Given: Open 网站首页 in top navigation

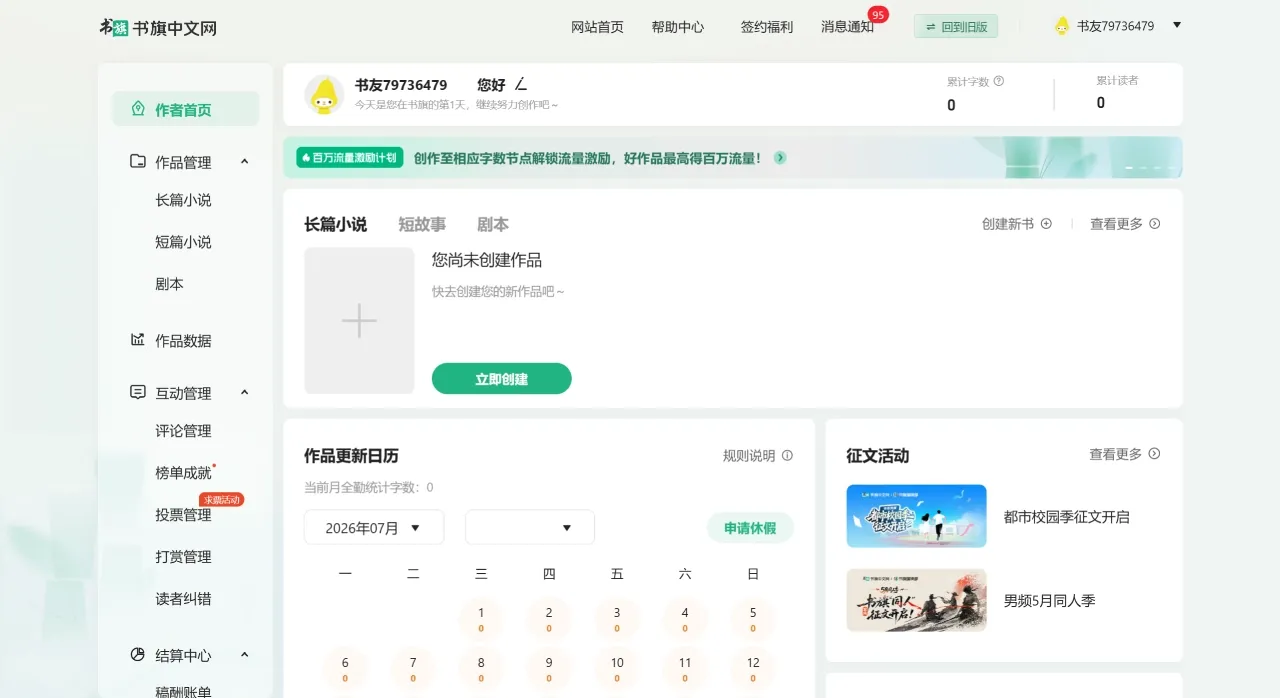Looking at the screenshot, I should point(597,27).
